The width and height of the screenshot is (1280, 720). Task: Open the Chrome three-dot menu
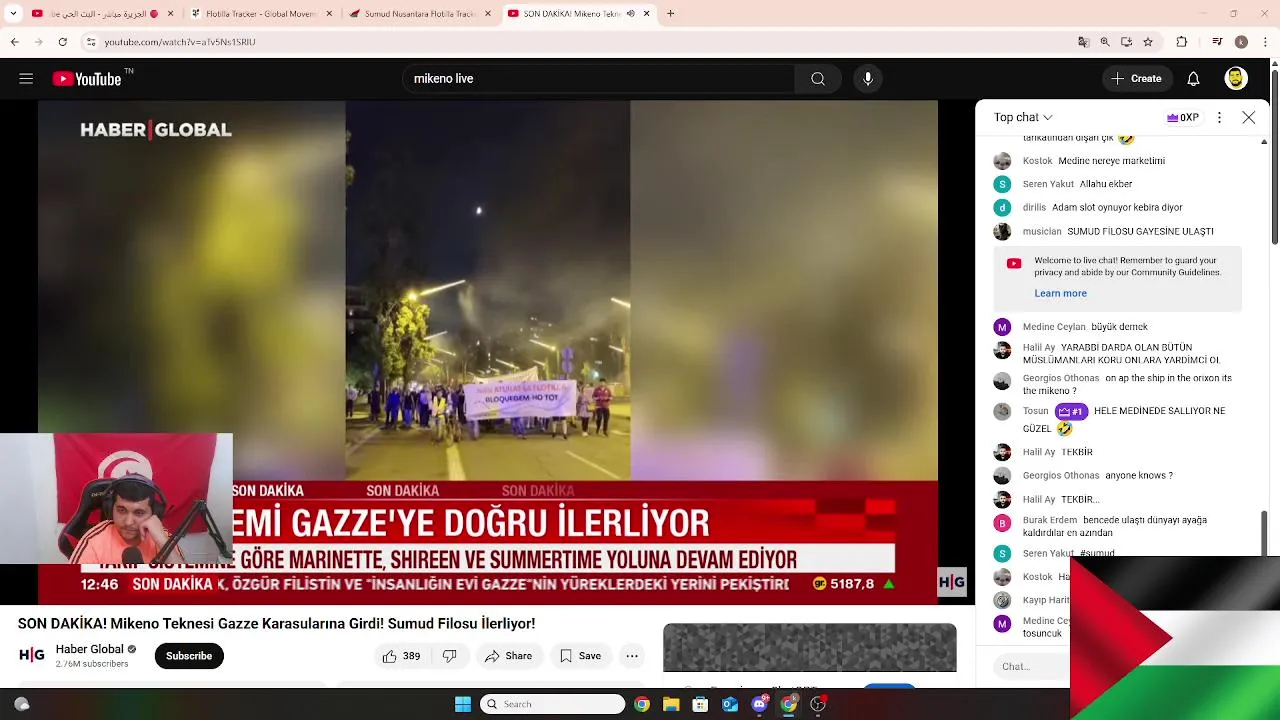(x=1264, y=42)
